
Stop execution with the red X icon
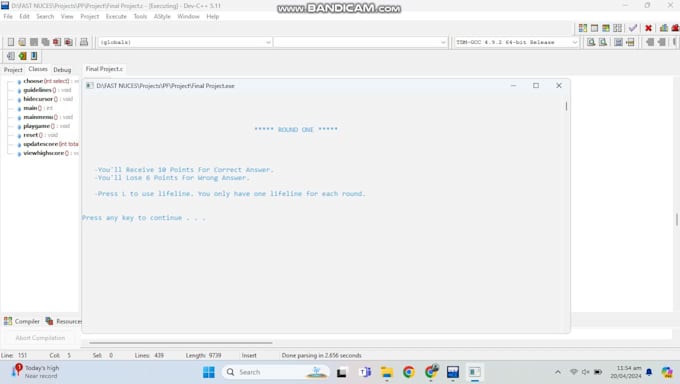(648, 28)
